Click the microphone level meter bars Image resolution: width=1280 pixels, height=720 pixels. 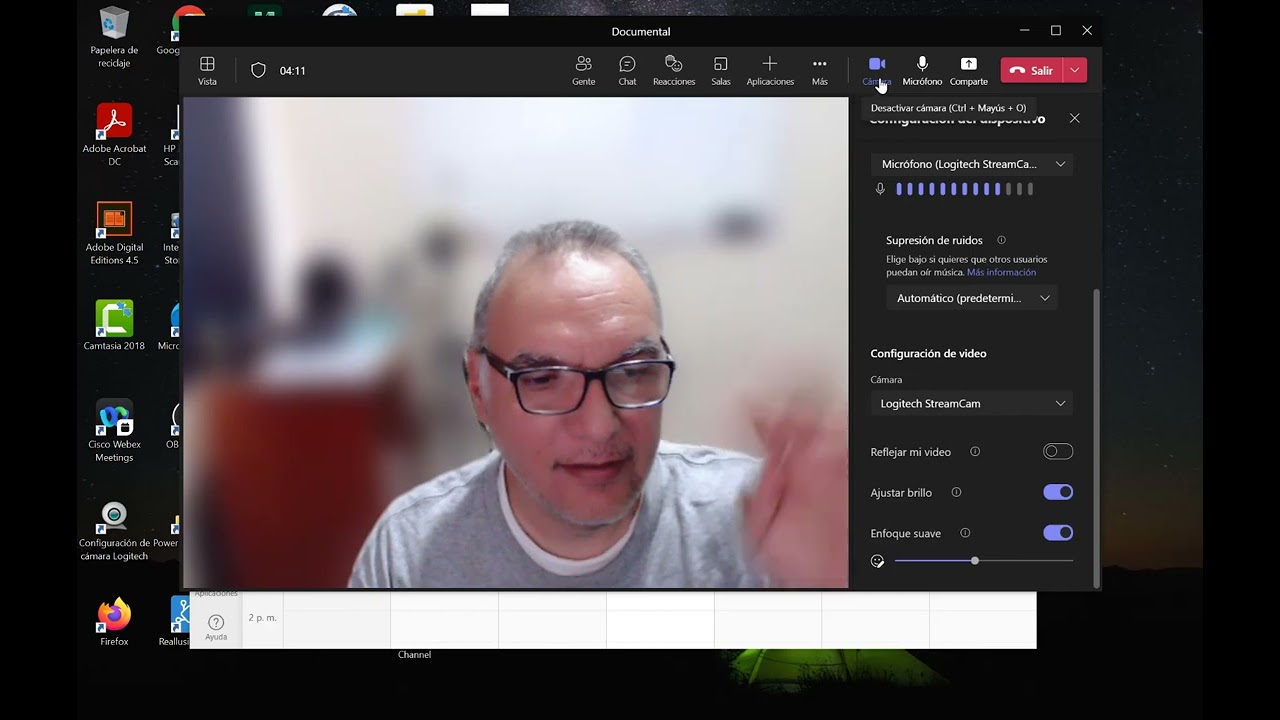pyautogui.click(x=964, y=189)
